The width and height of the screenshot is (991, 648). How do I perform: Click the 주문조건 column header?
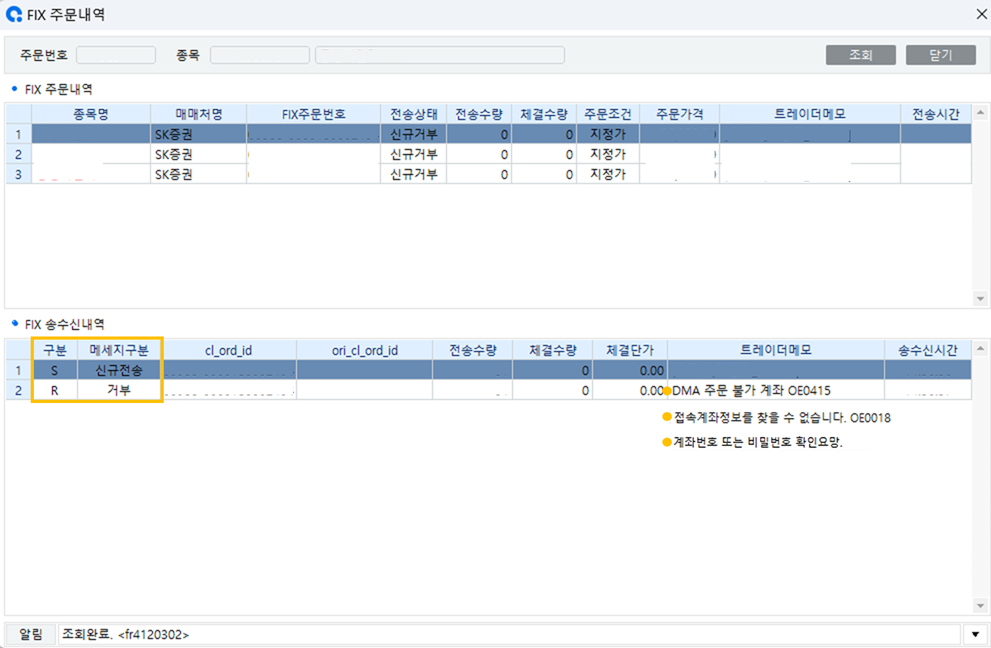coord(608,114)
